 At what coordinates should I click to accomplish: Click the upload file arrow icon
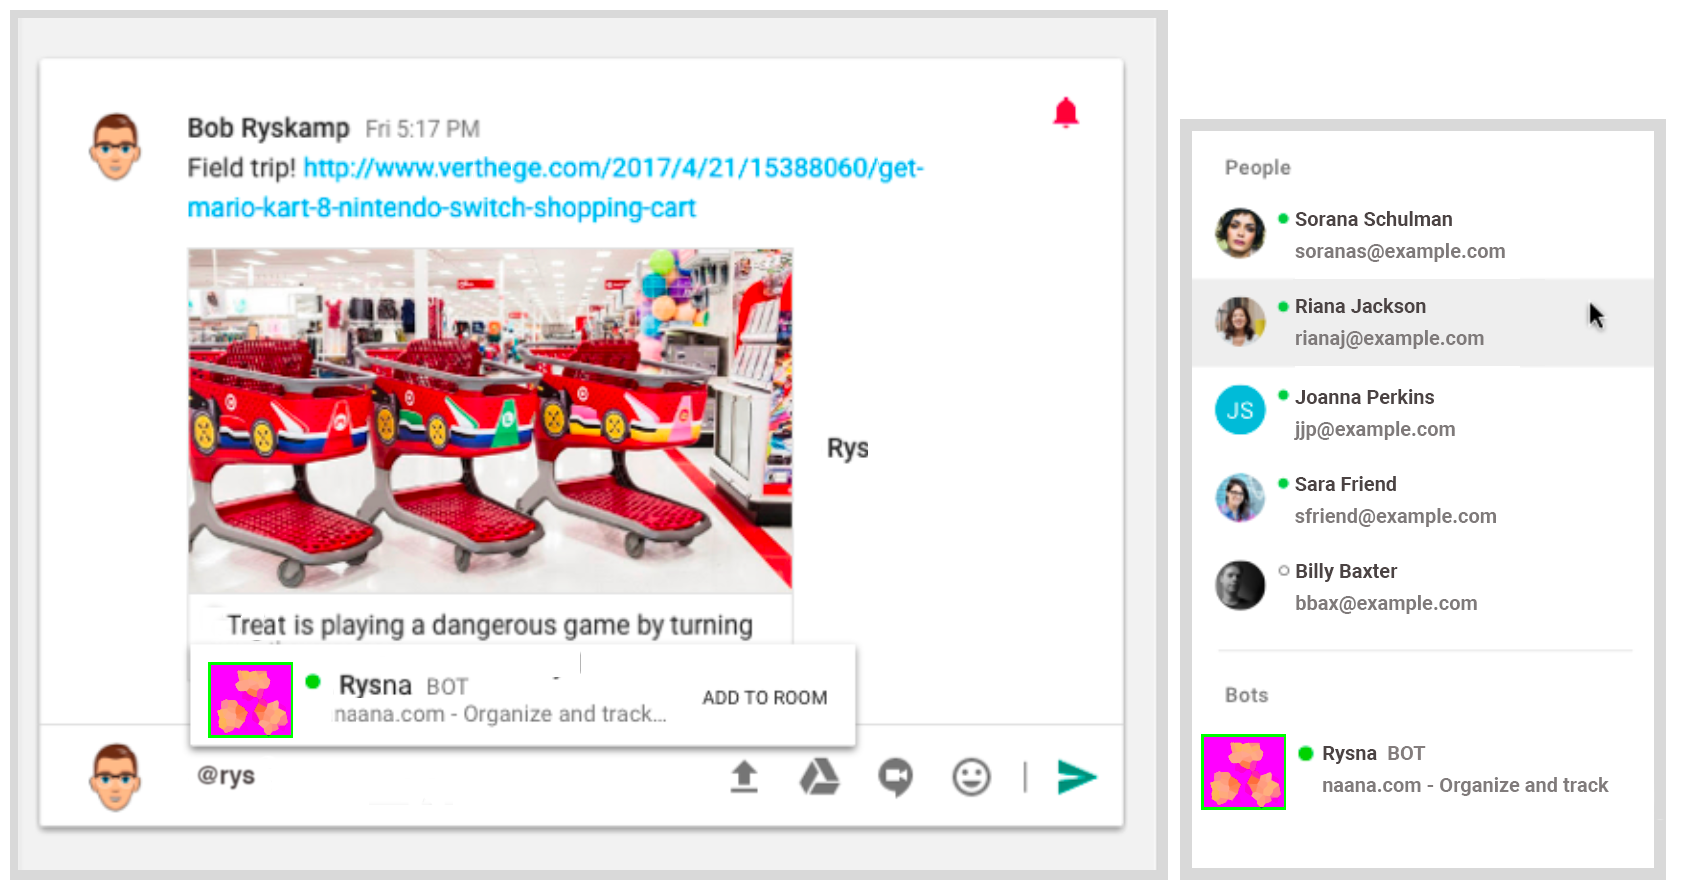click(x=744, y=777)
